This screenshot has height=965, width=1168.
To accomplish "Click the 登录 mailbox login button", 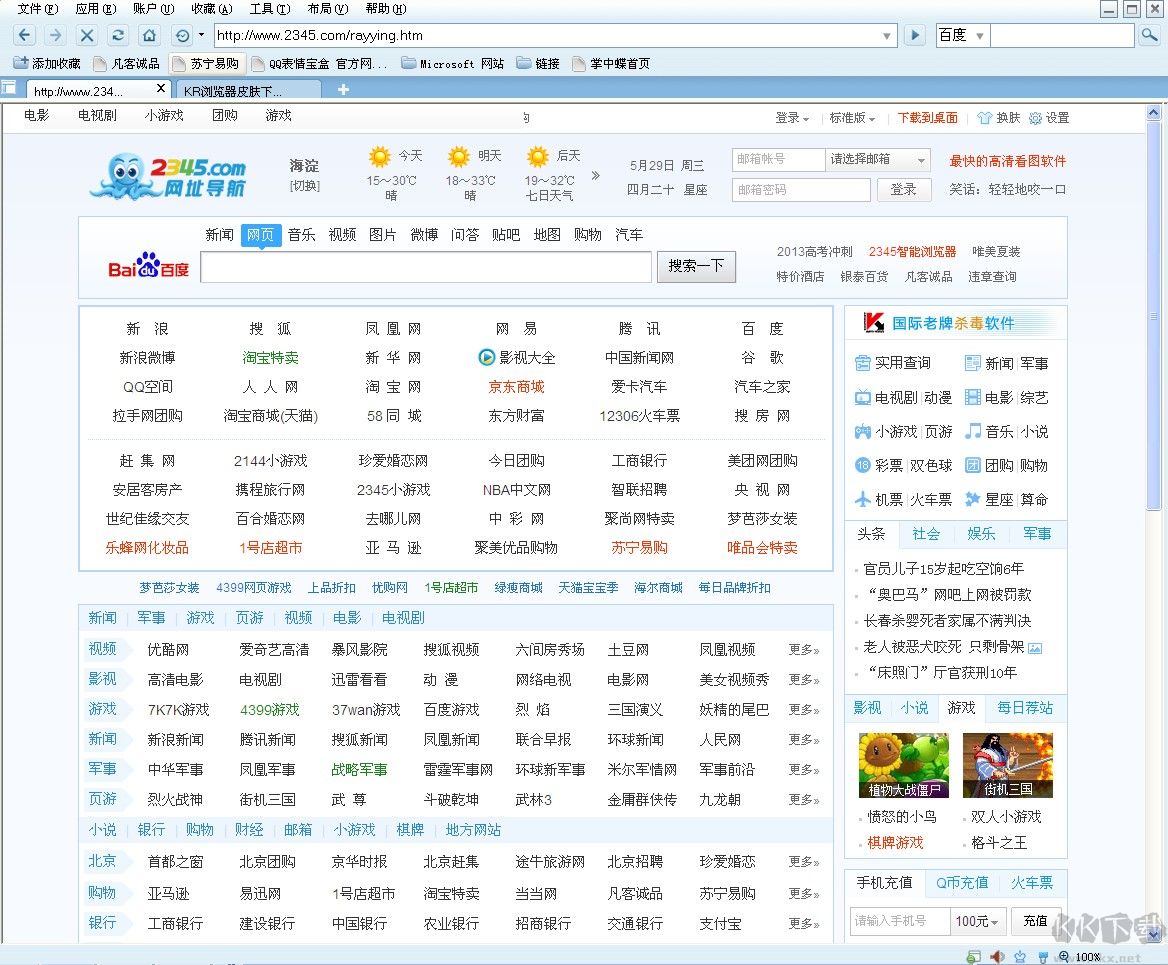I will pos(903,189).
